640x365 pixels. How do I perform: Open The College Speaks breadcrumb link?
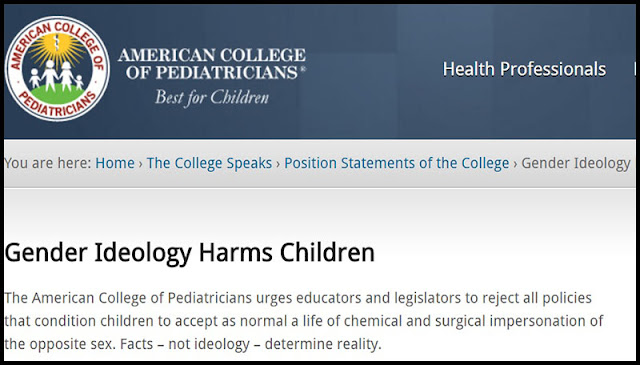(x=209, y=163)
